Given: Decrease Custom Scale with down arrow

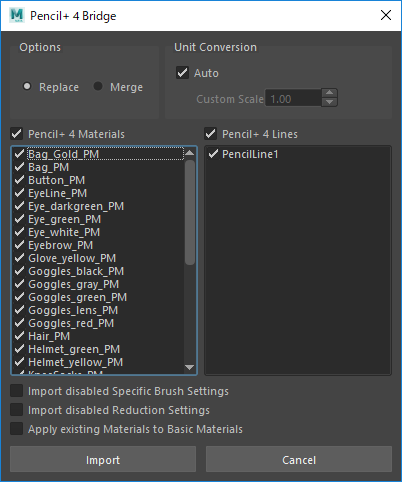Looking at the screenshot, I should (x=329, y=102).
